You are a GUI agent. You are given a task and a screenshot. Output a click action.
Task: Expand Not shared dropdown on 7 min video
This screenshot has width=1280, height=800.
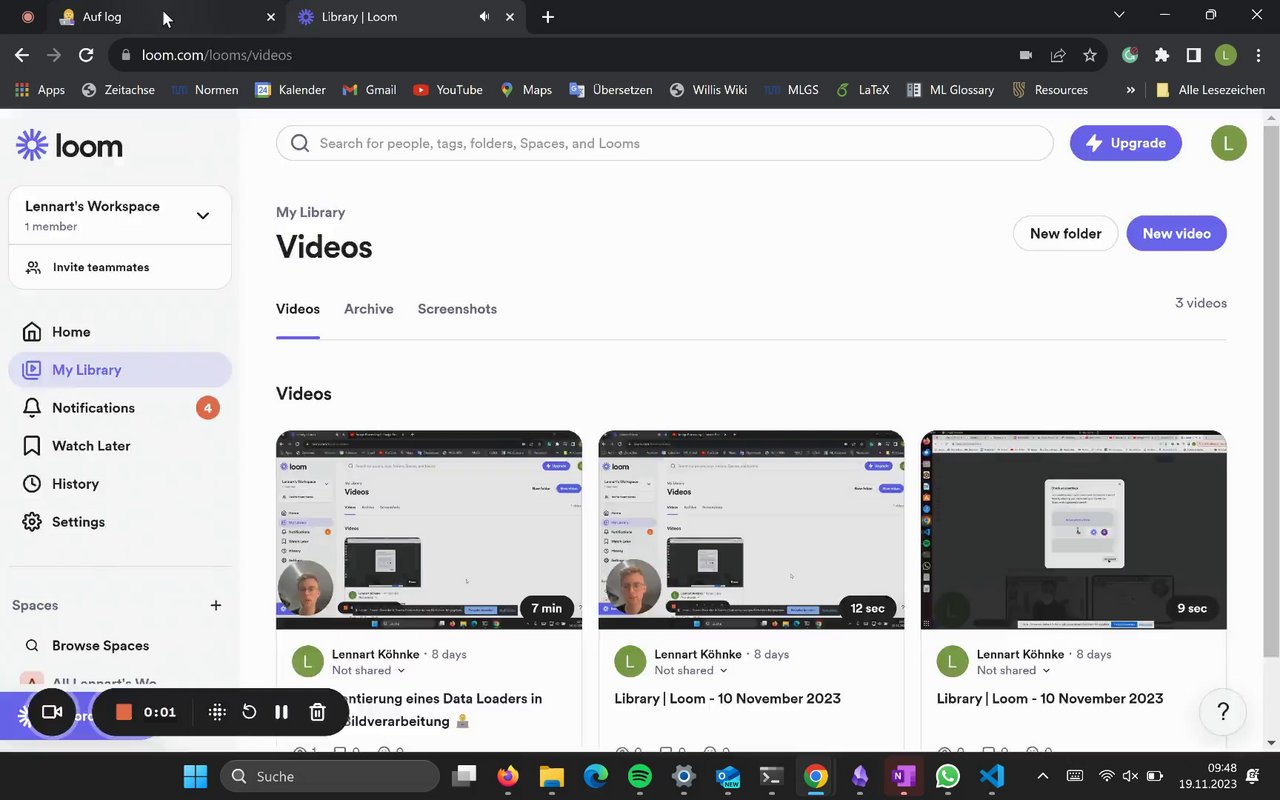369,671
